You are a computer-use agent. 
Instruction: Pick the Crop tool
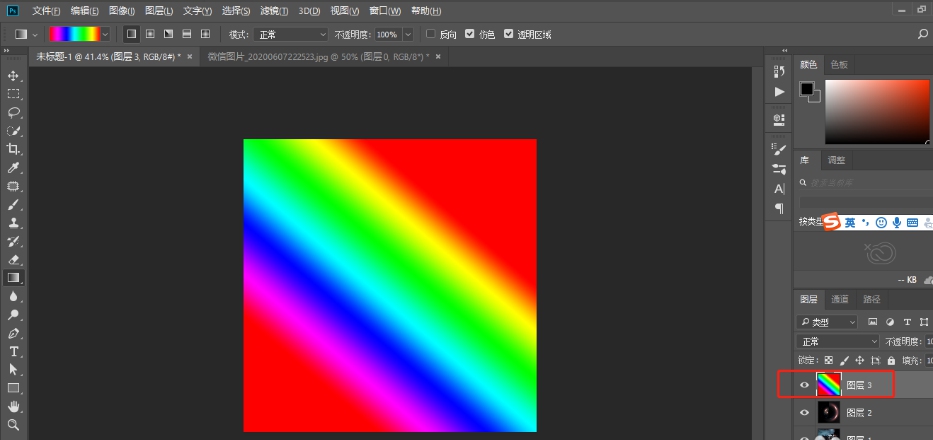(14, 148)
